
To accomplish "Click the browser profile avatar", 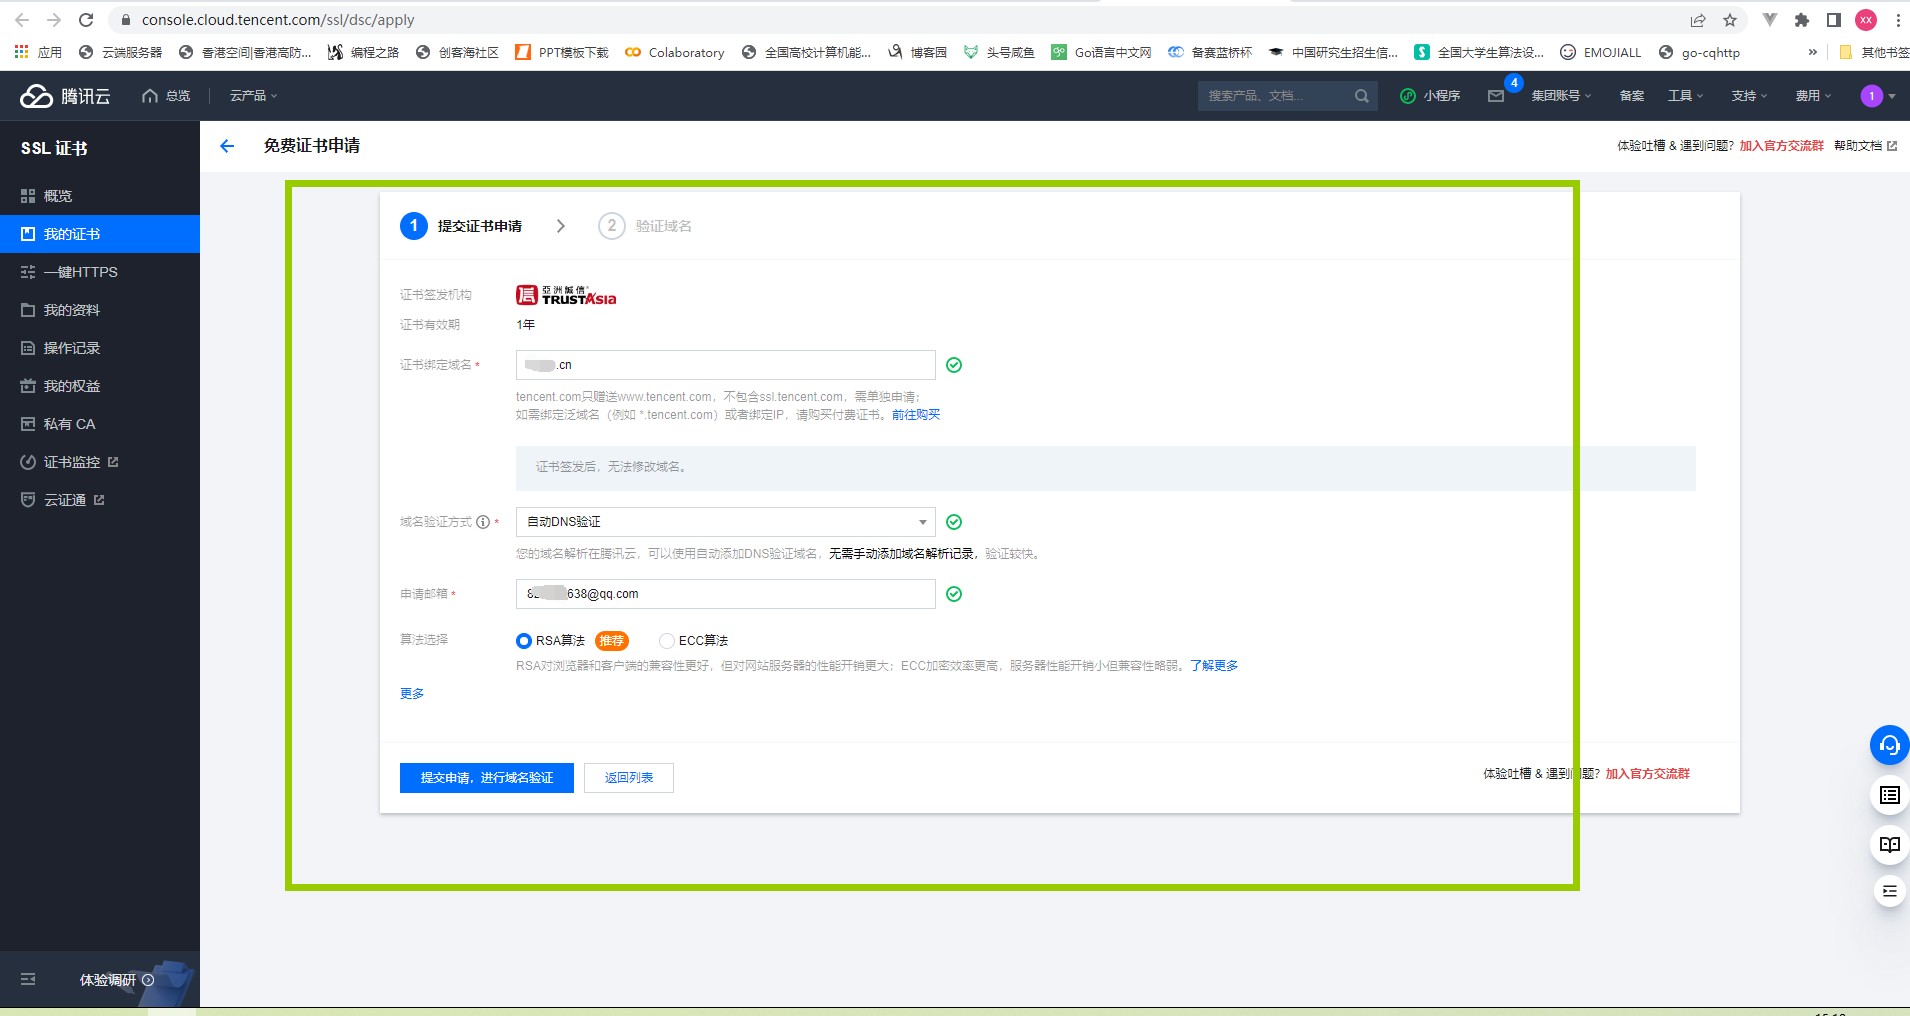I will 1866,20.
